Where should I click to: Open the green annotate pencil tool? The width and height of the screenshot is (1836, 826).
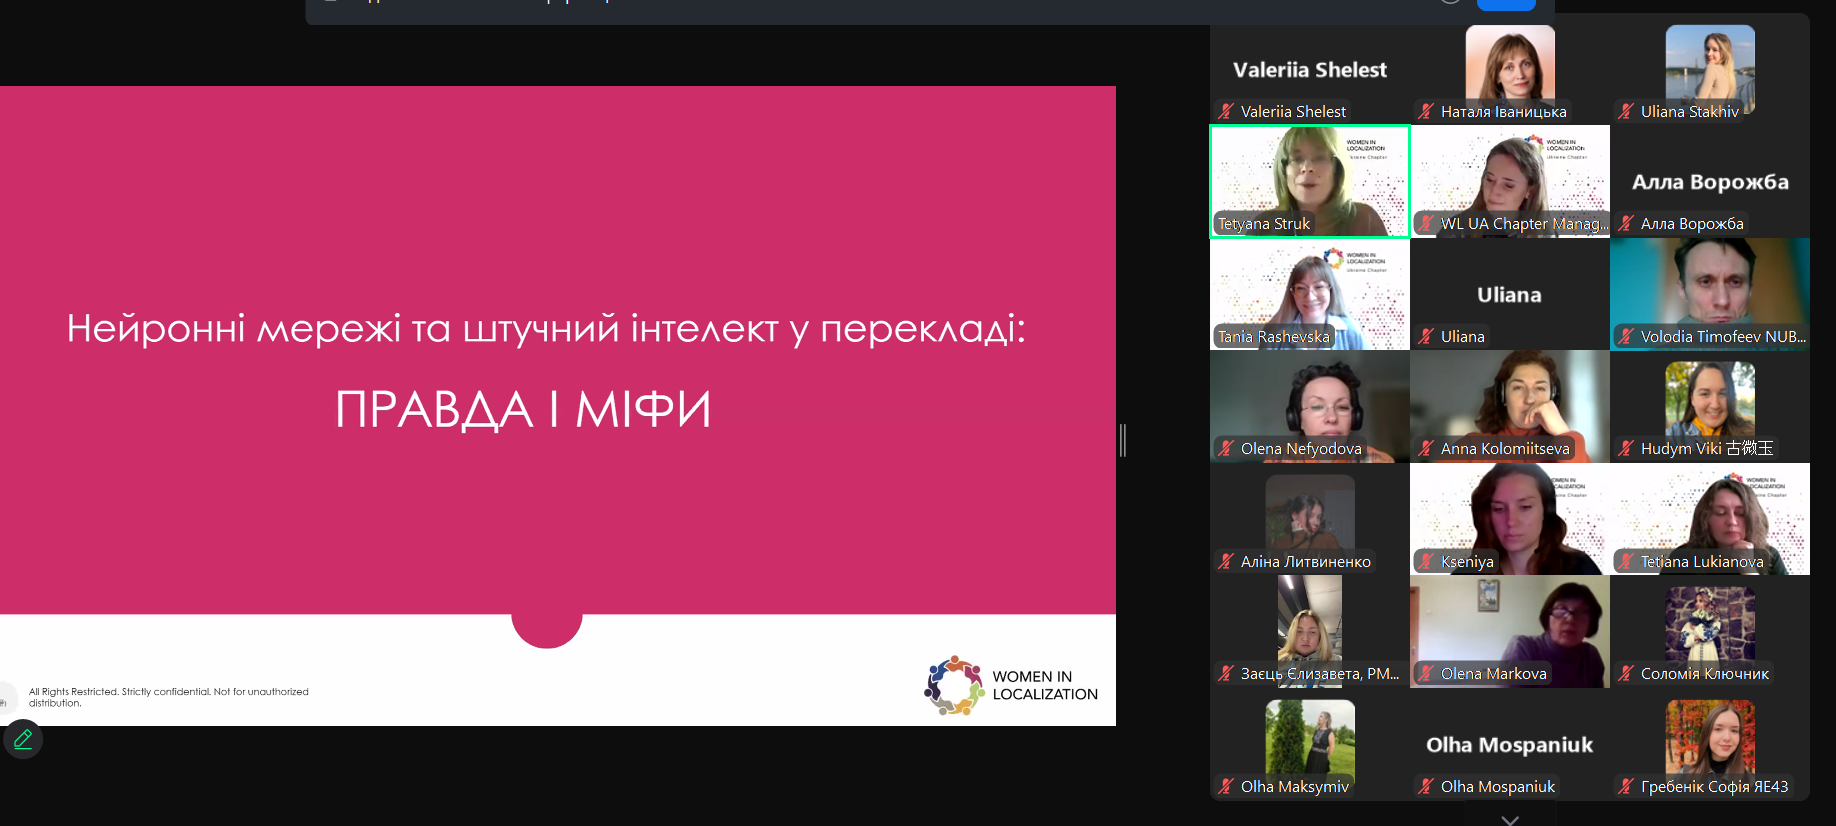(23, 740)
